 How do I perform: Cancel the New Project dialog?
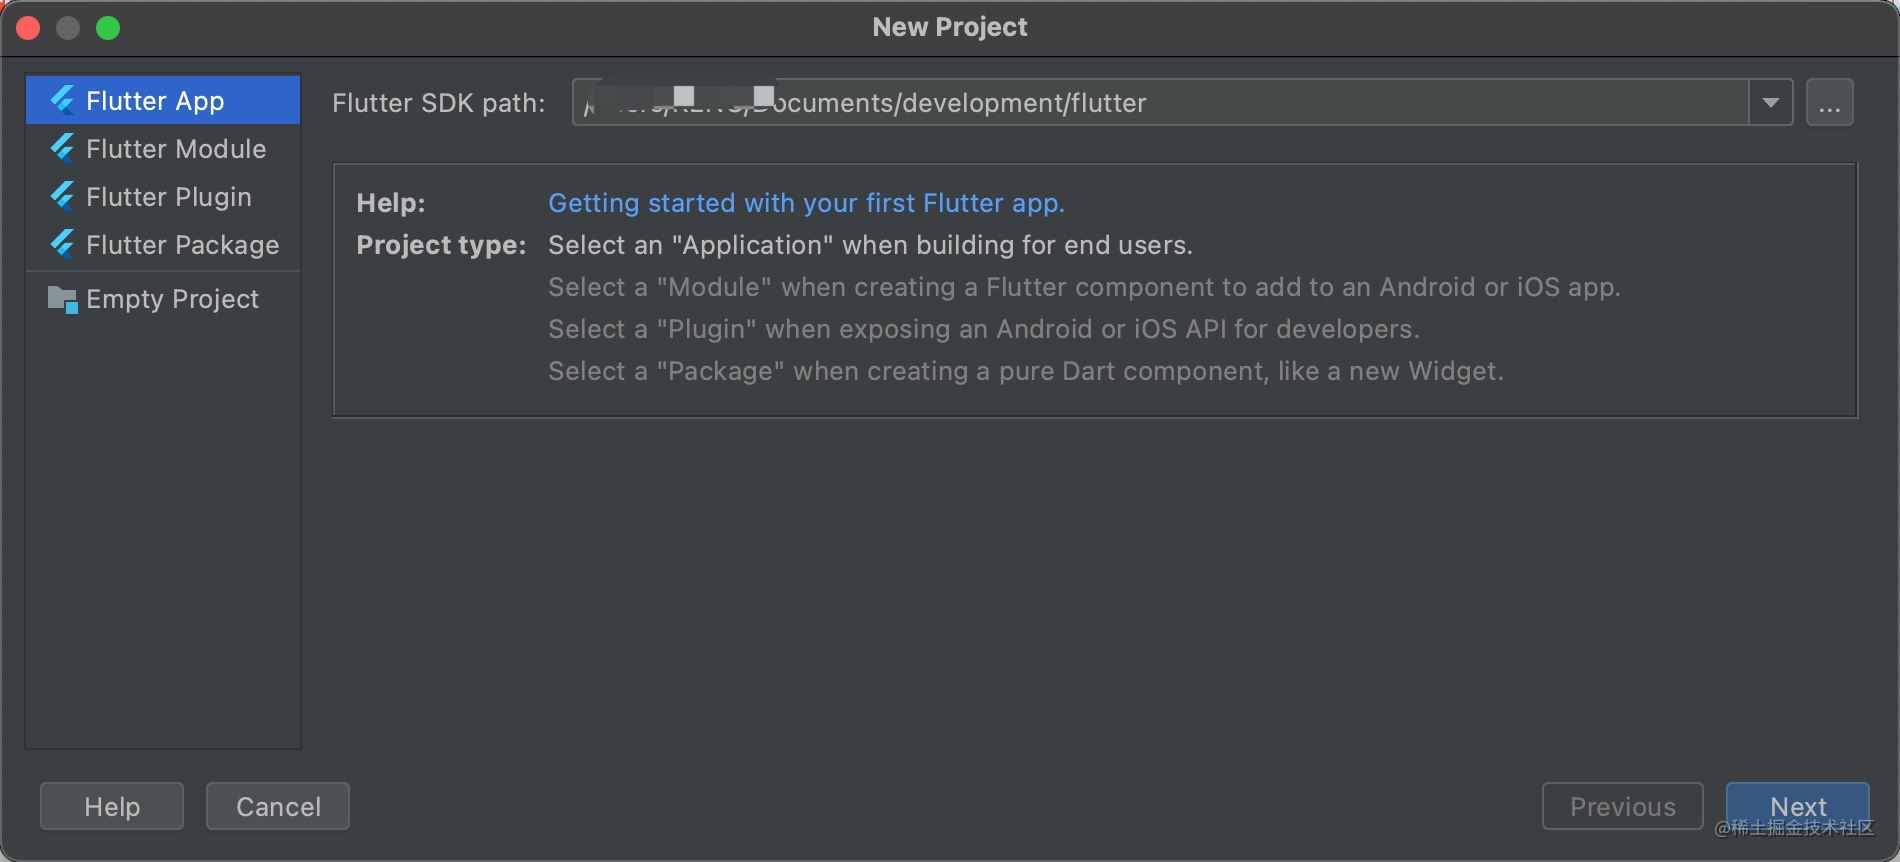point(278,806)
